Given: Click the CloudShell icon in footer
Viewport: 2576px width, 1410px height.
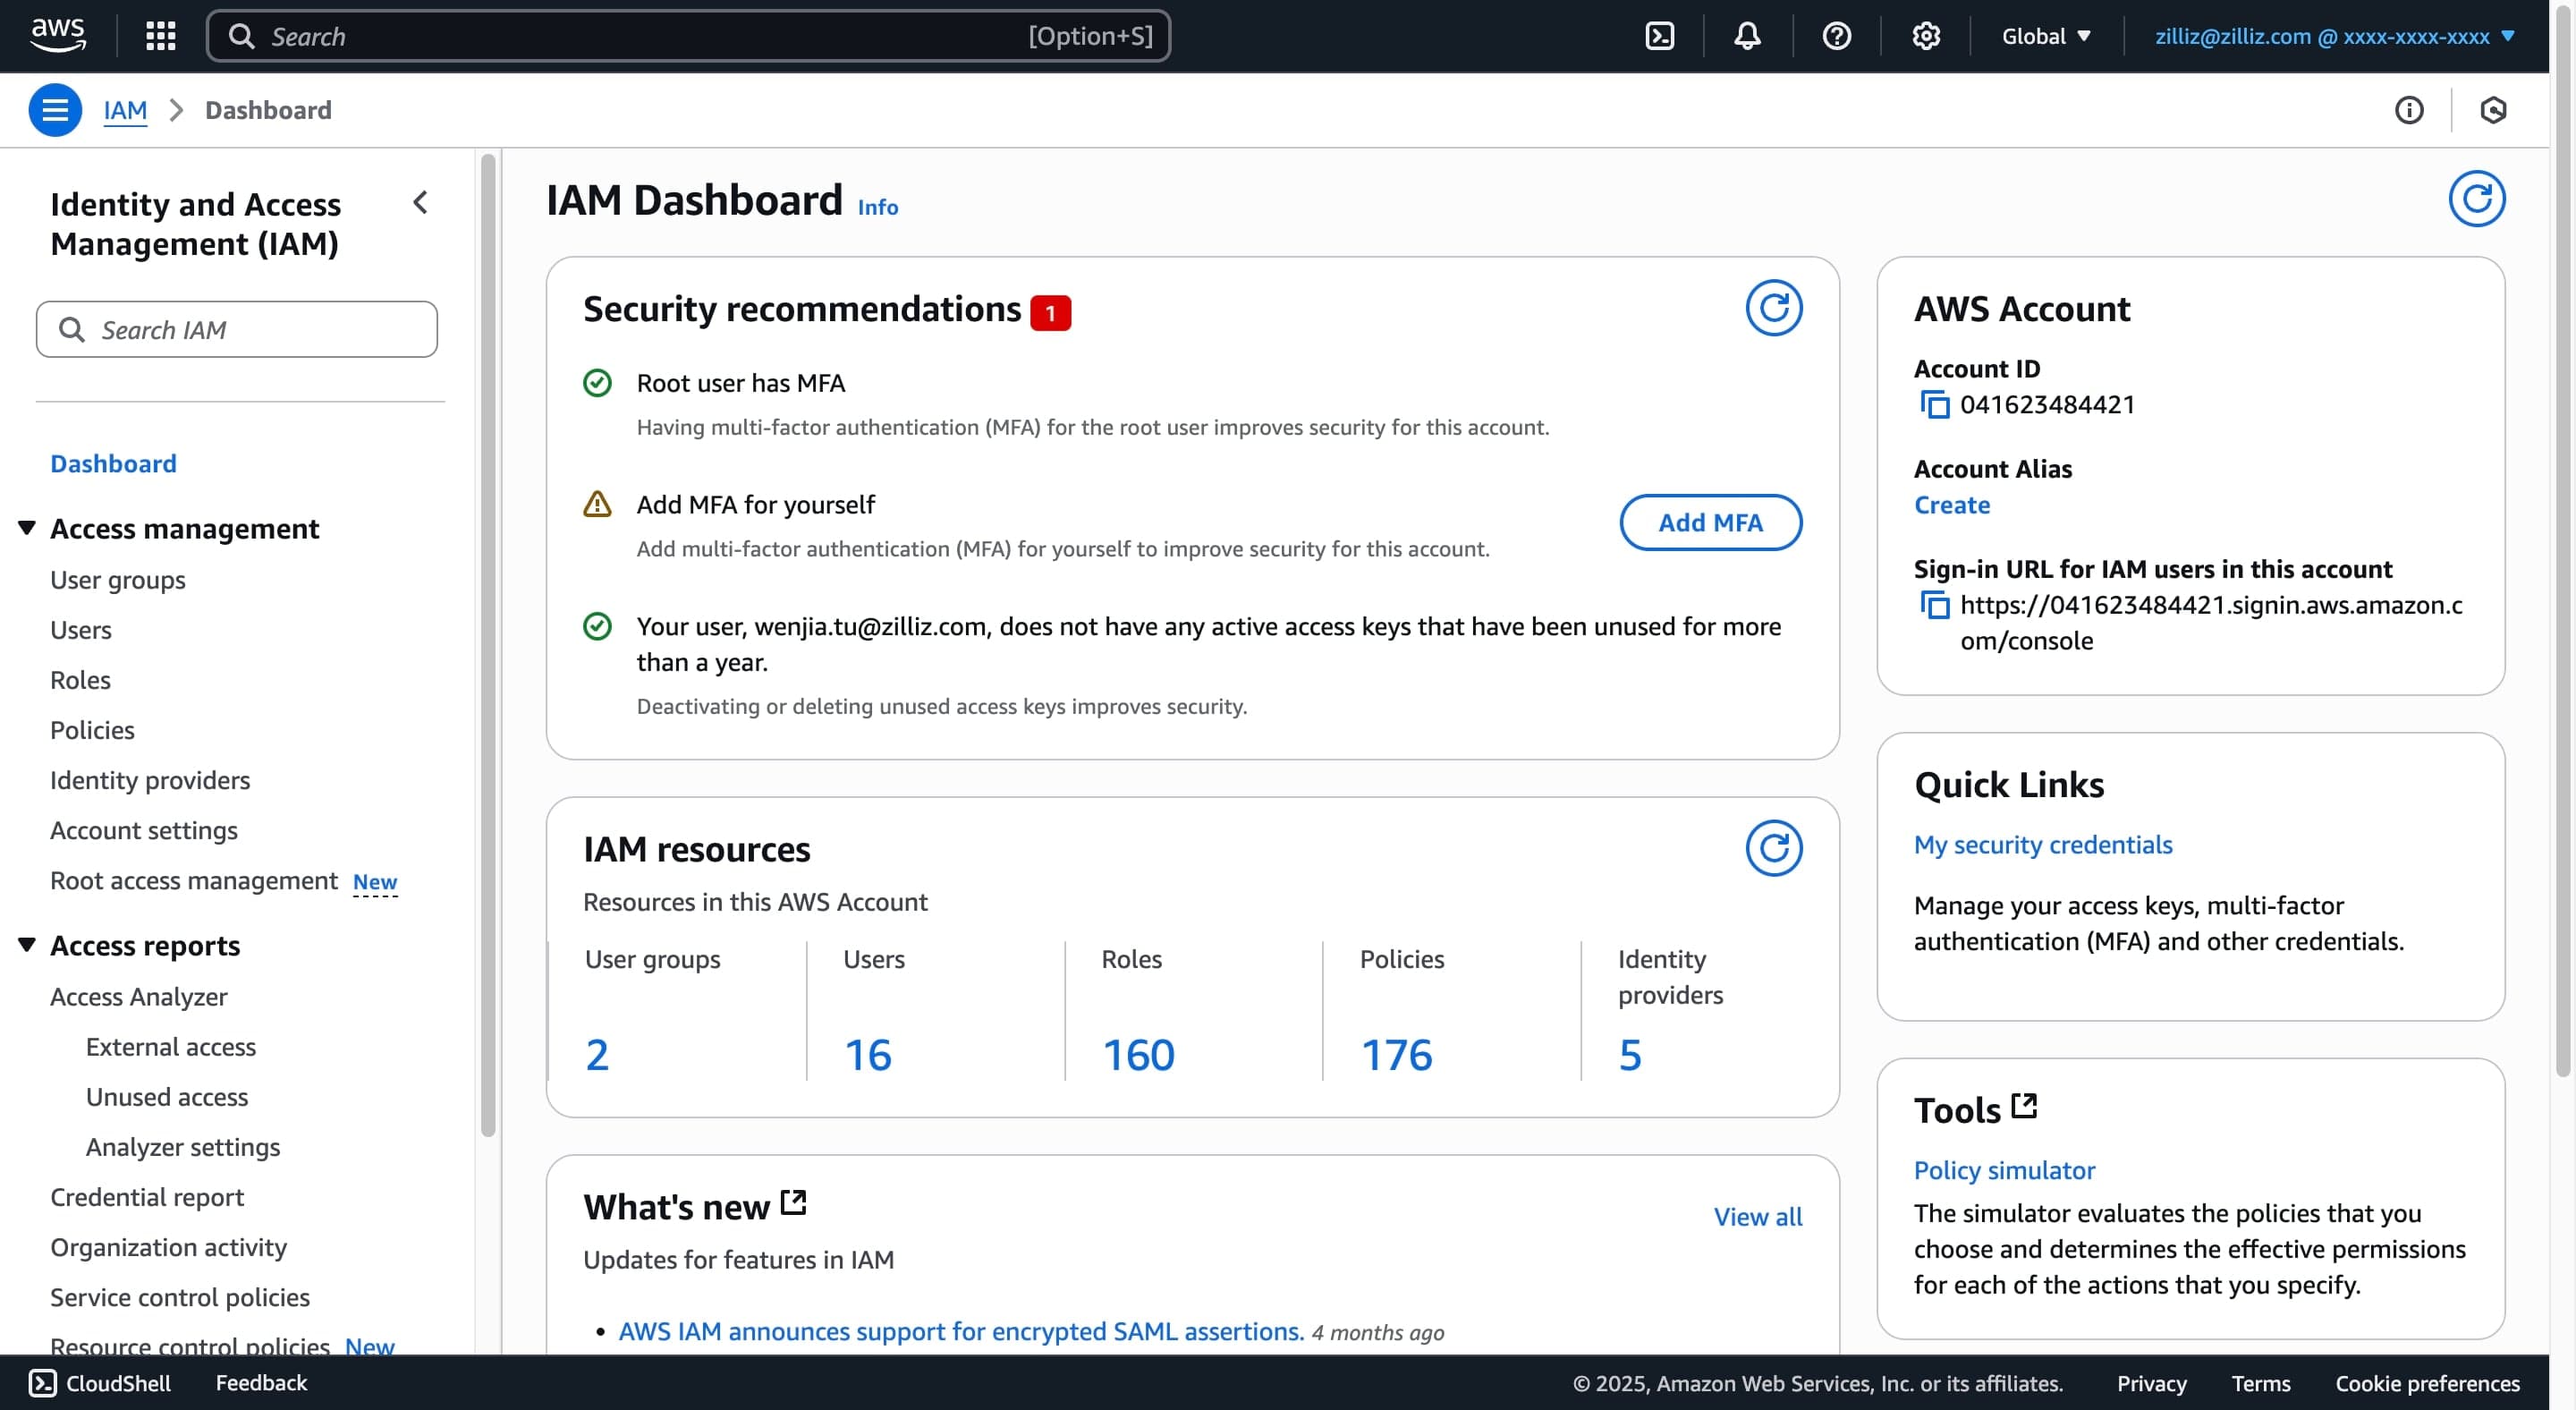Looking at the screenshot, I should [42, 1383].
